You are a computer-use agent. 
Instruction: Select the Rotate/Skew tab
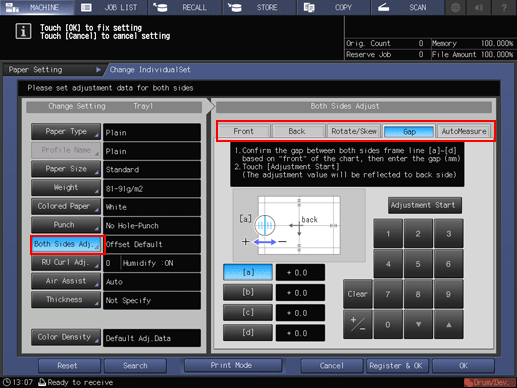pos(354,131)
